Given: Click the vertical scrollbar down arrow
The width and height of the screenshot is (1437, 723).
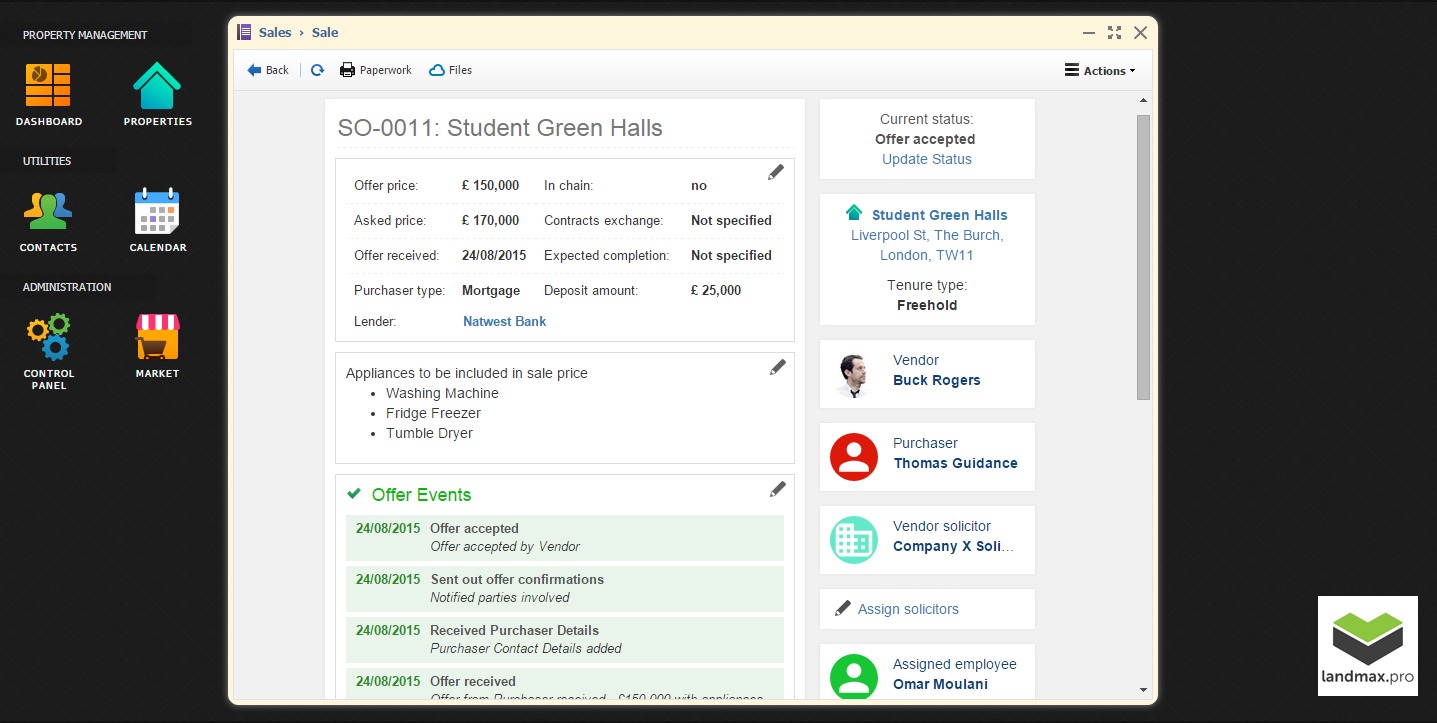Looking at the screenshot, I should [1143, 689].
